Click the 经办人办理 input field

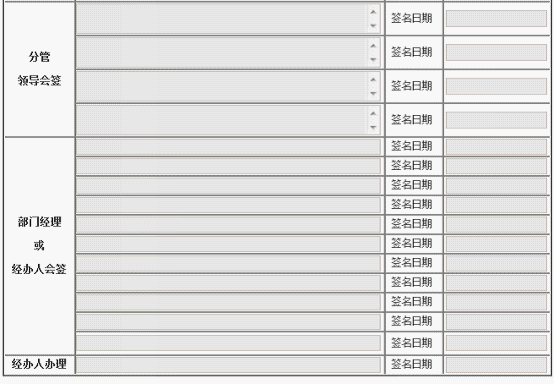(x=228, y=365)
